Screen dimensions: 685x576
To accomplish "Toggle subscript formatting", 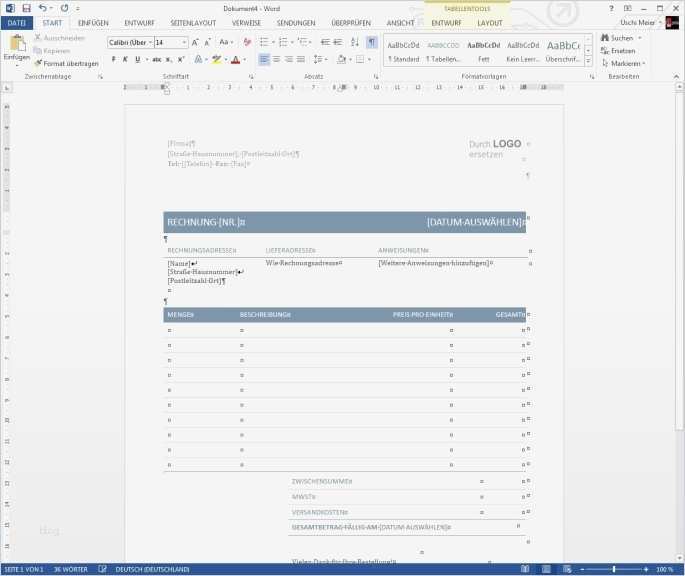I will pos(169,59).
